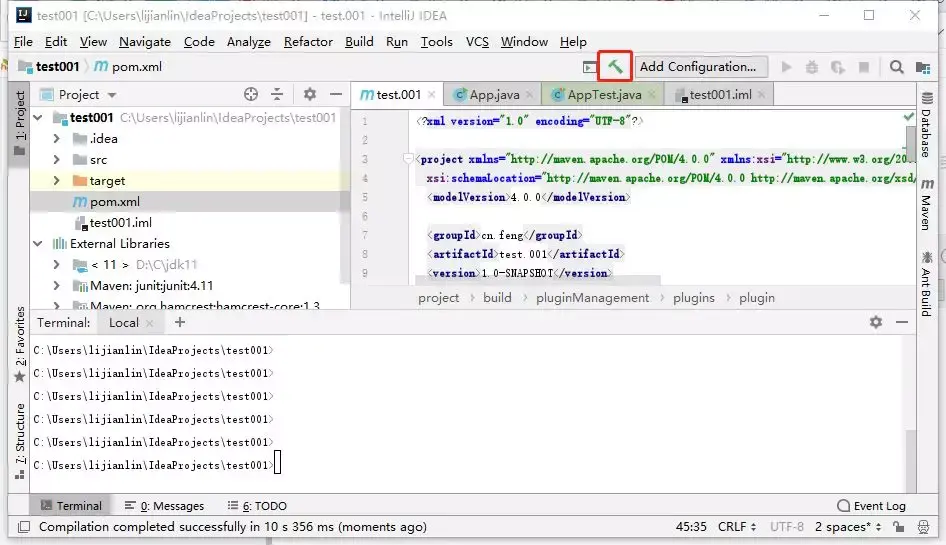Open the Structure side tool window

(x=20, y=441)
